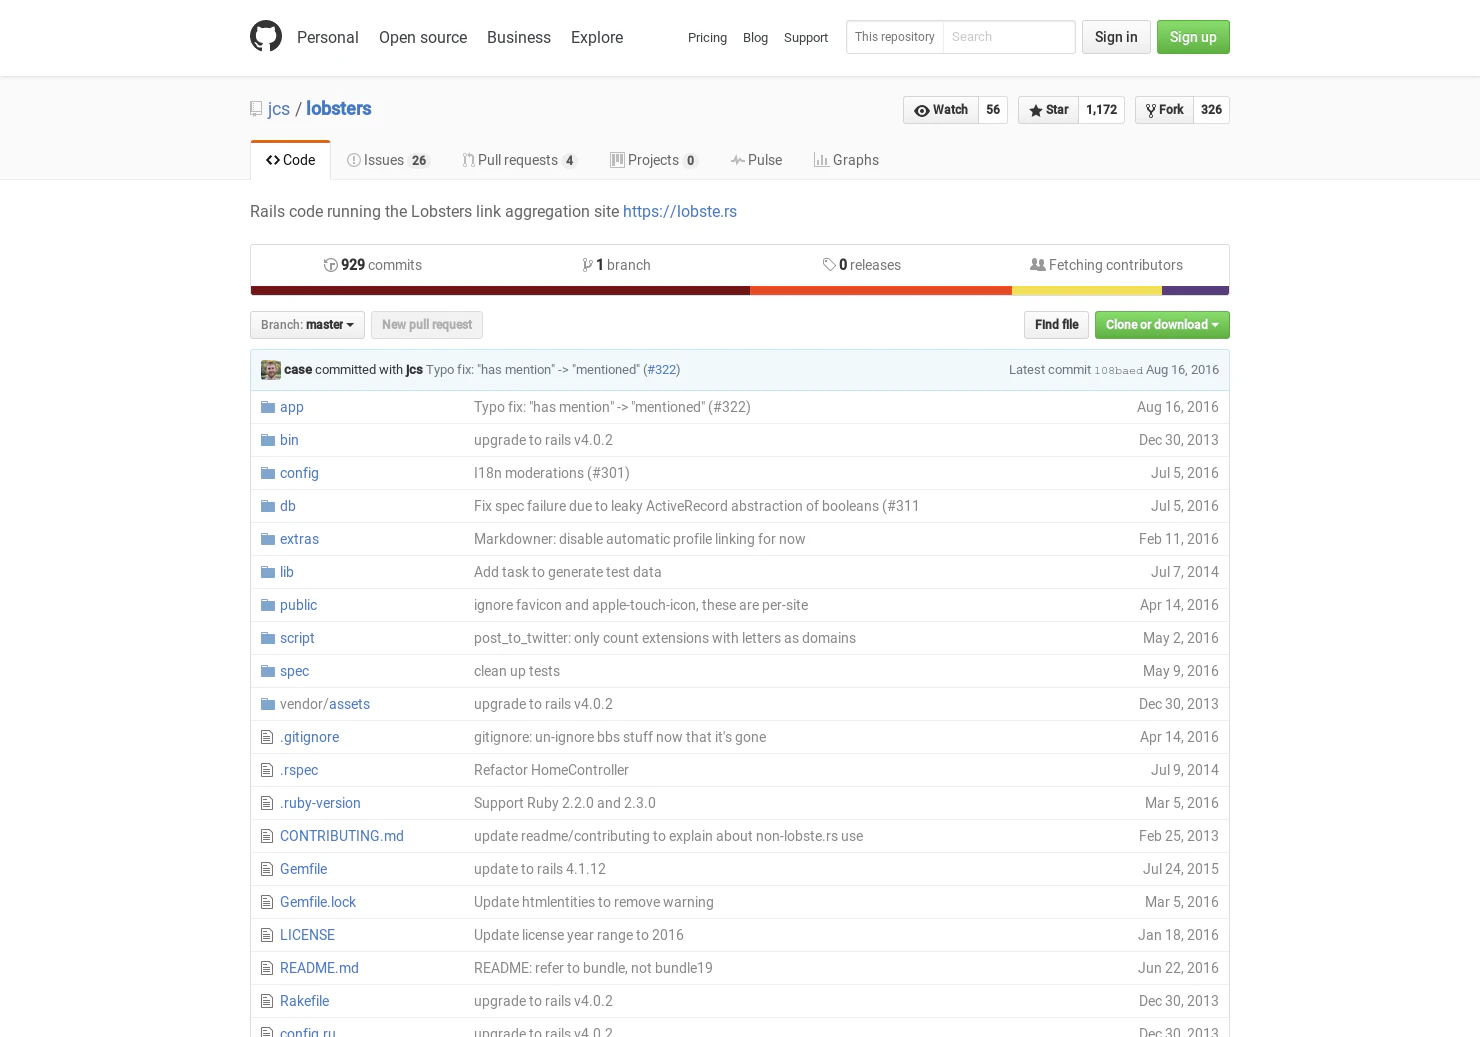View the 929 commits history
Image resolution: width=1480 pixels, height=1037 pixels.
[x=372, y=265]
